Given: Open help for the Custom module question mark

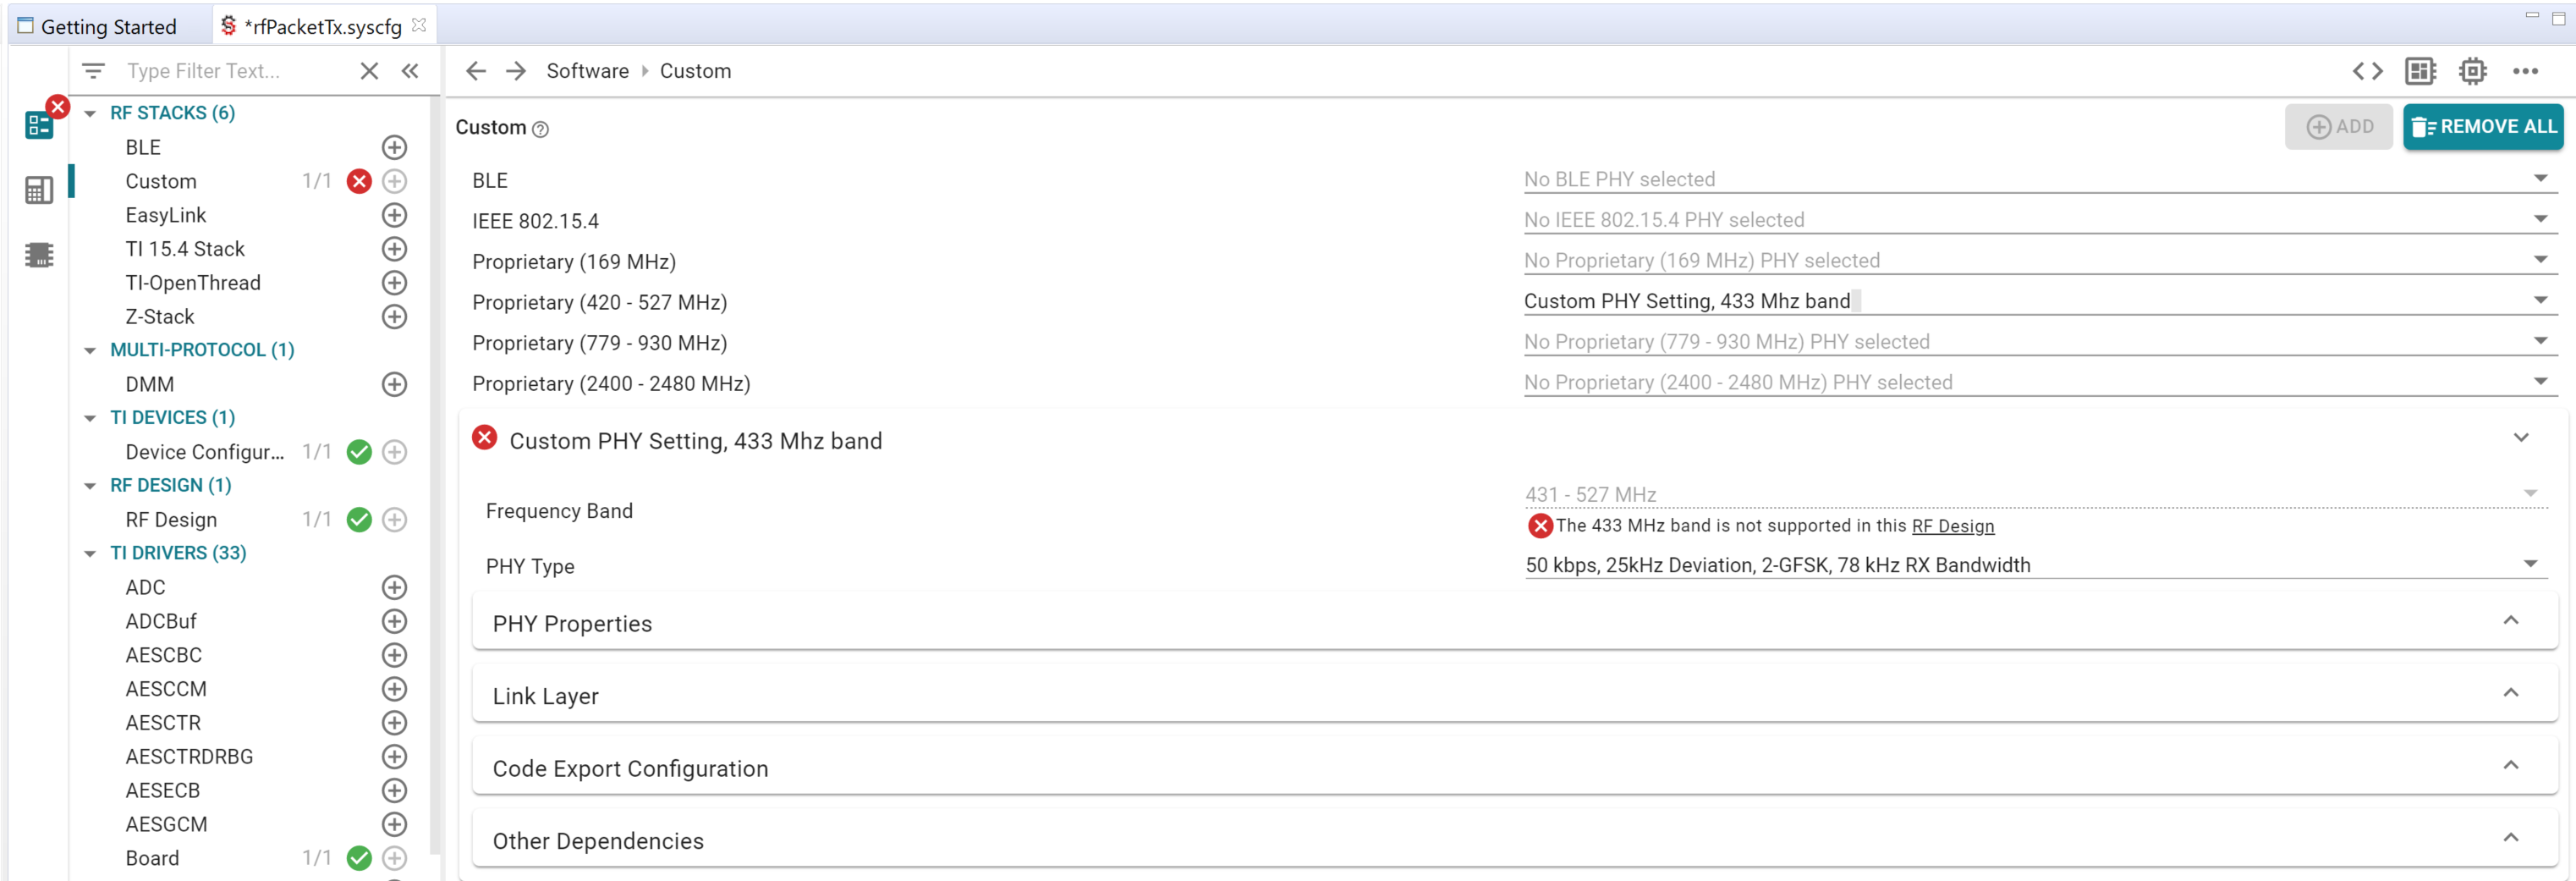Looking at the screenshot, I should pyautogui.click(x=541, y=129).
